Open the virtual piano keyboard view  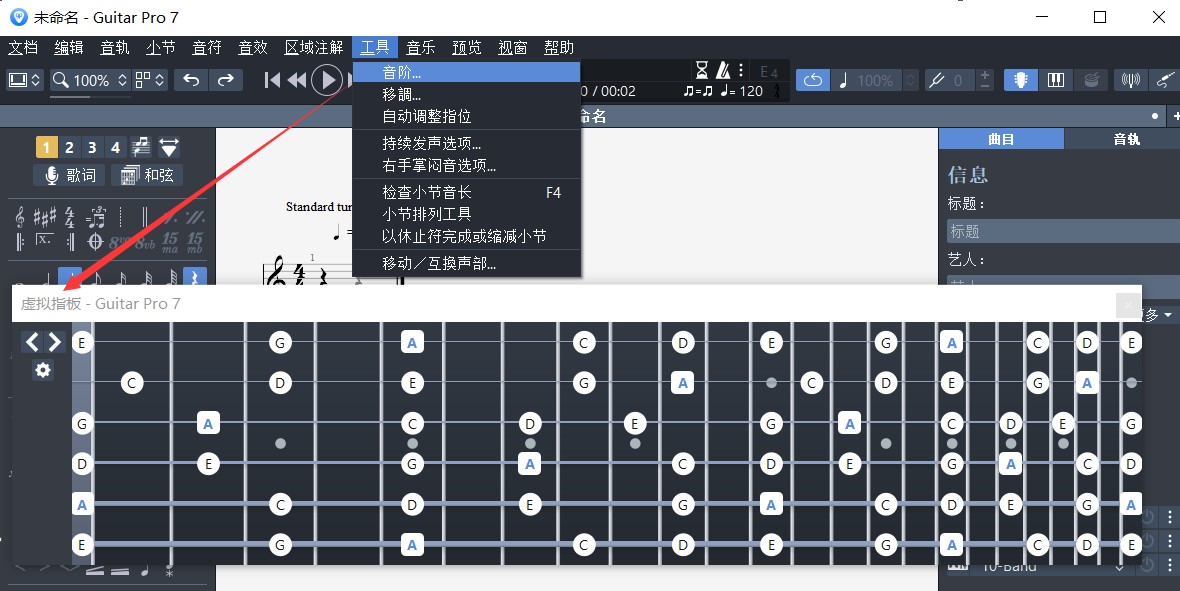tap(1056, 80)
